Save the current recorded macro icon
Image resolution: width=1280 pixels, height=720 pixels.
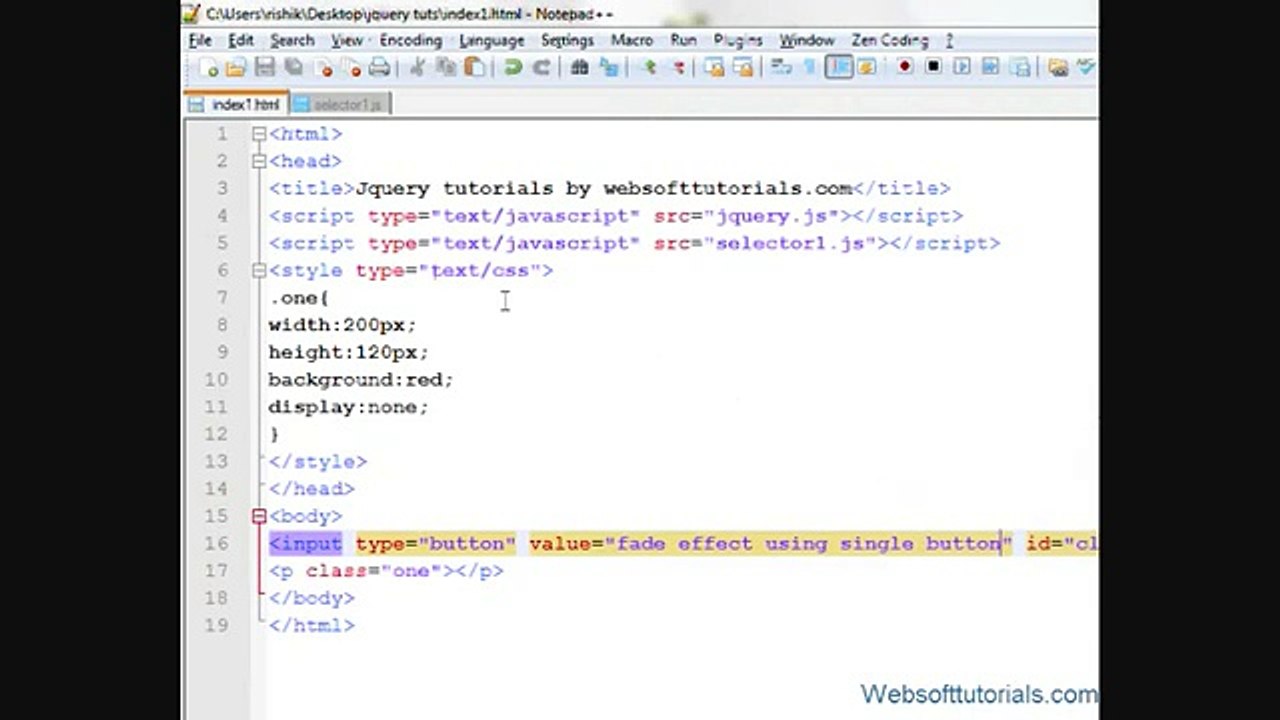[1019, 67]
